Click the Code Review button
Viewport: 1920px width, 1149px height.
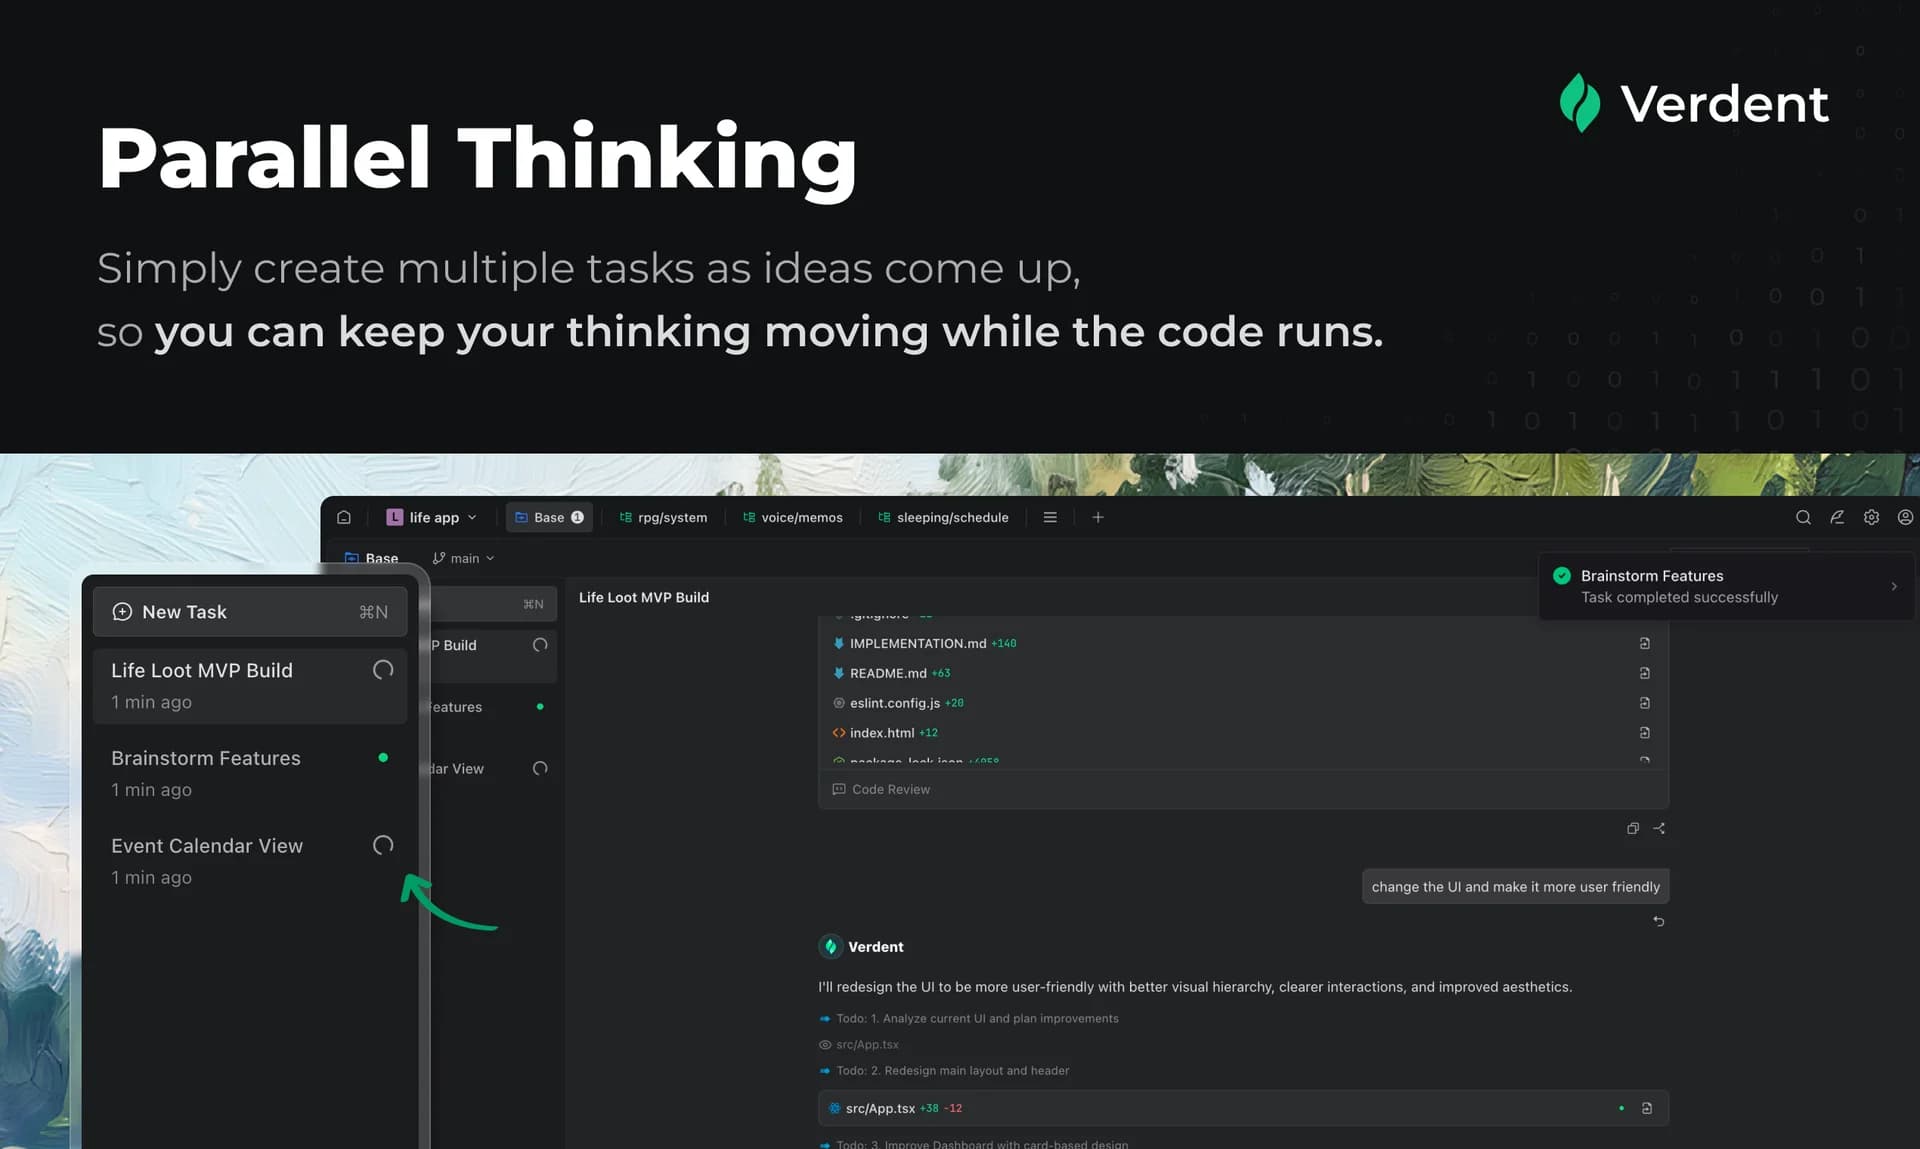[881, 789]
